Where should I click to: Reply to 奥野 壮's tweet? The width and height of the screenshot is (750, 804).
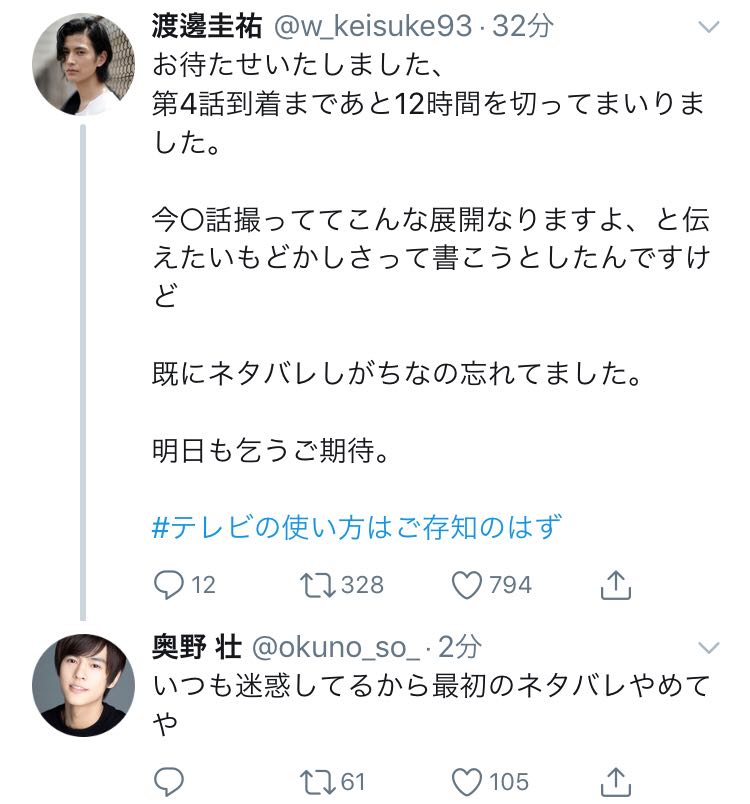click(169, 781)
